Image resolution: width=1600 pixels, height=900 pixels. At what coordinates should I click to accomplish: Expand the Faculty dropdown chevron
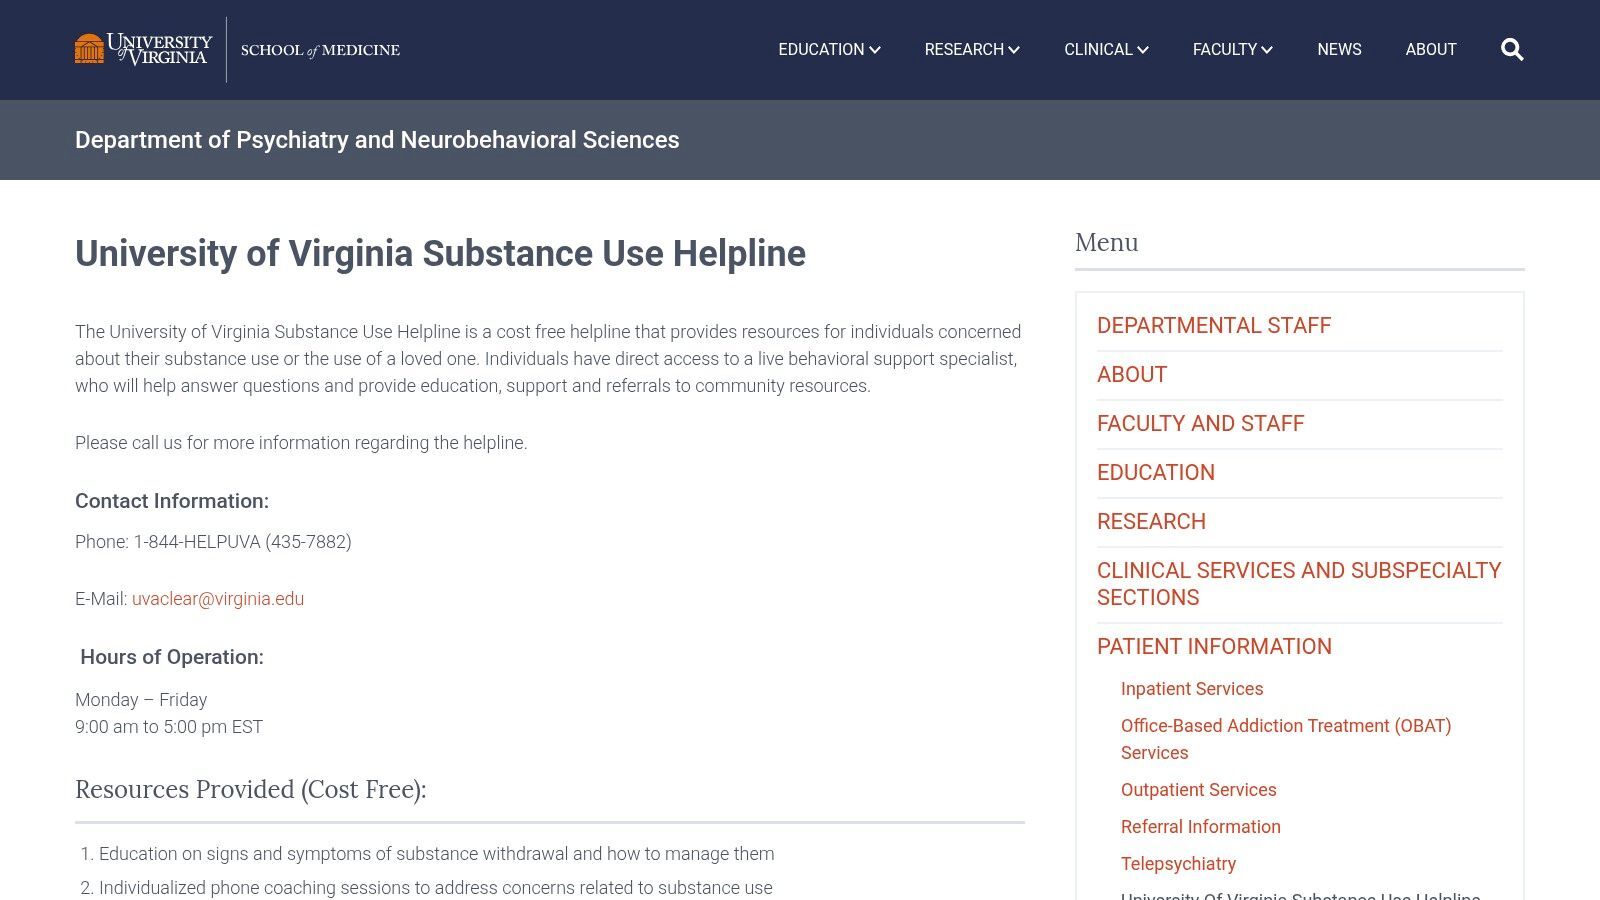pyautogui.click(x=1267, y=50)
